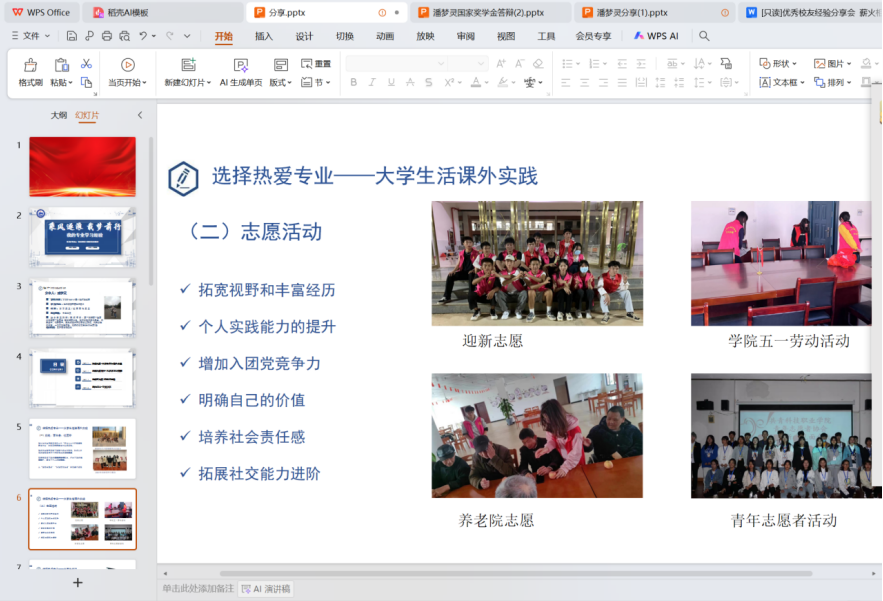
Task: Open the 形状 (Shapes) dropdown
Action: pos(780,64)
